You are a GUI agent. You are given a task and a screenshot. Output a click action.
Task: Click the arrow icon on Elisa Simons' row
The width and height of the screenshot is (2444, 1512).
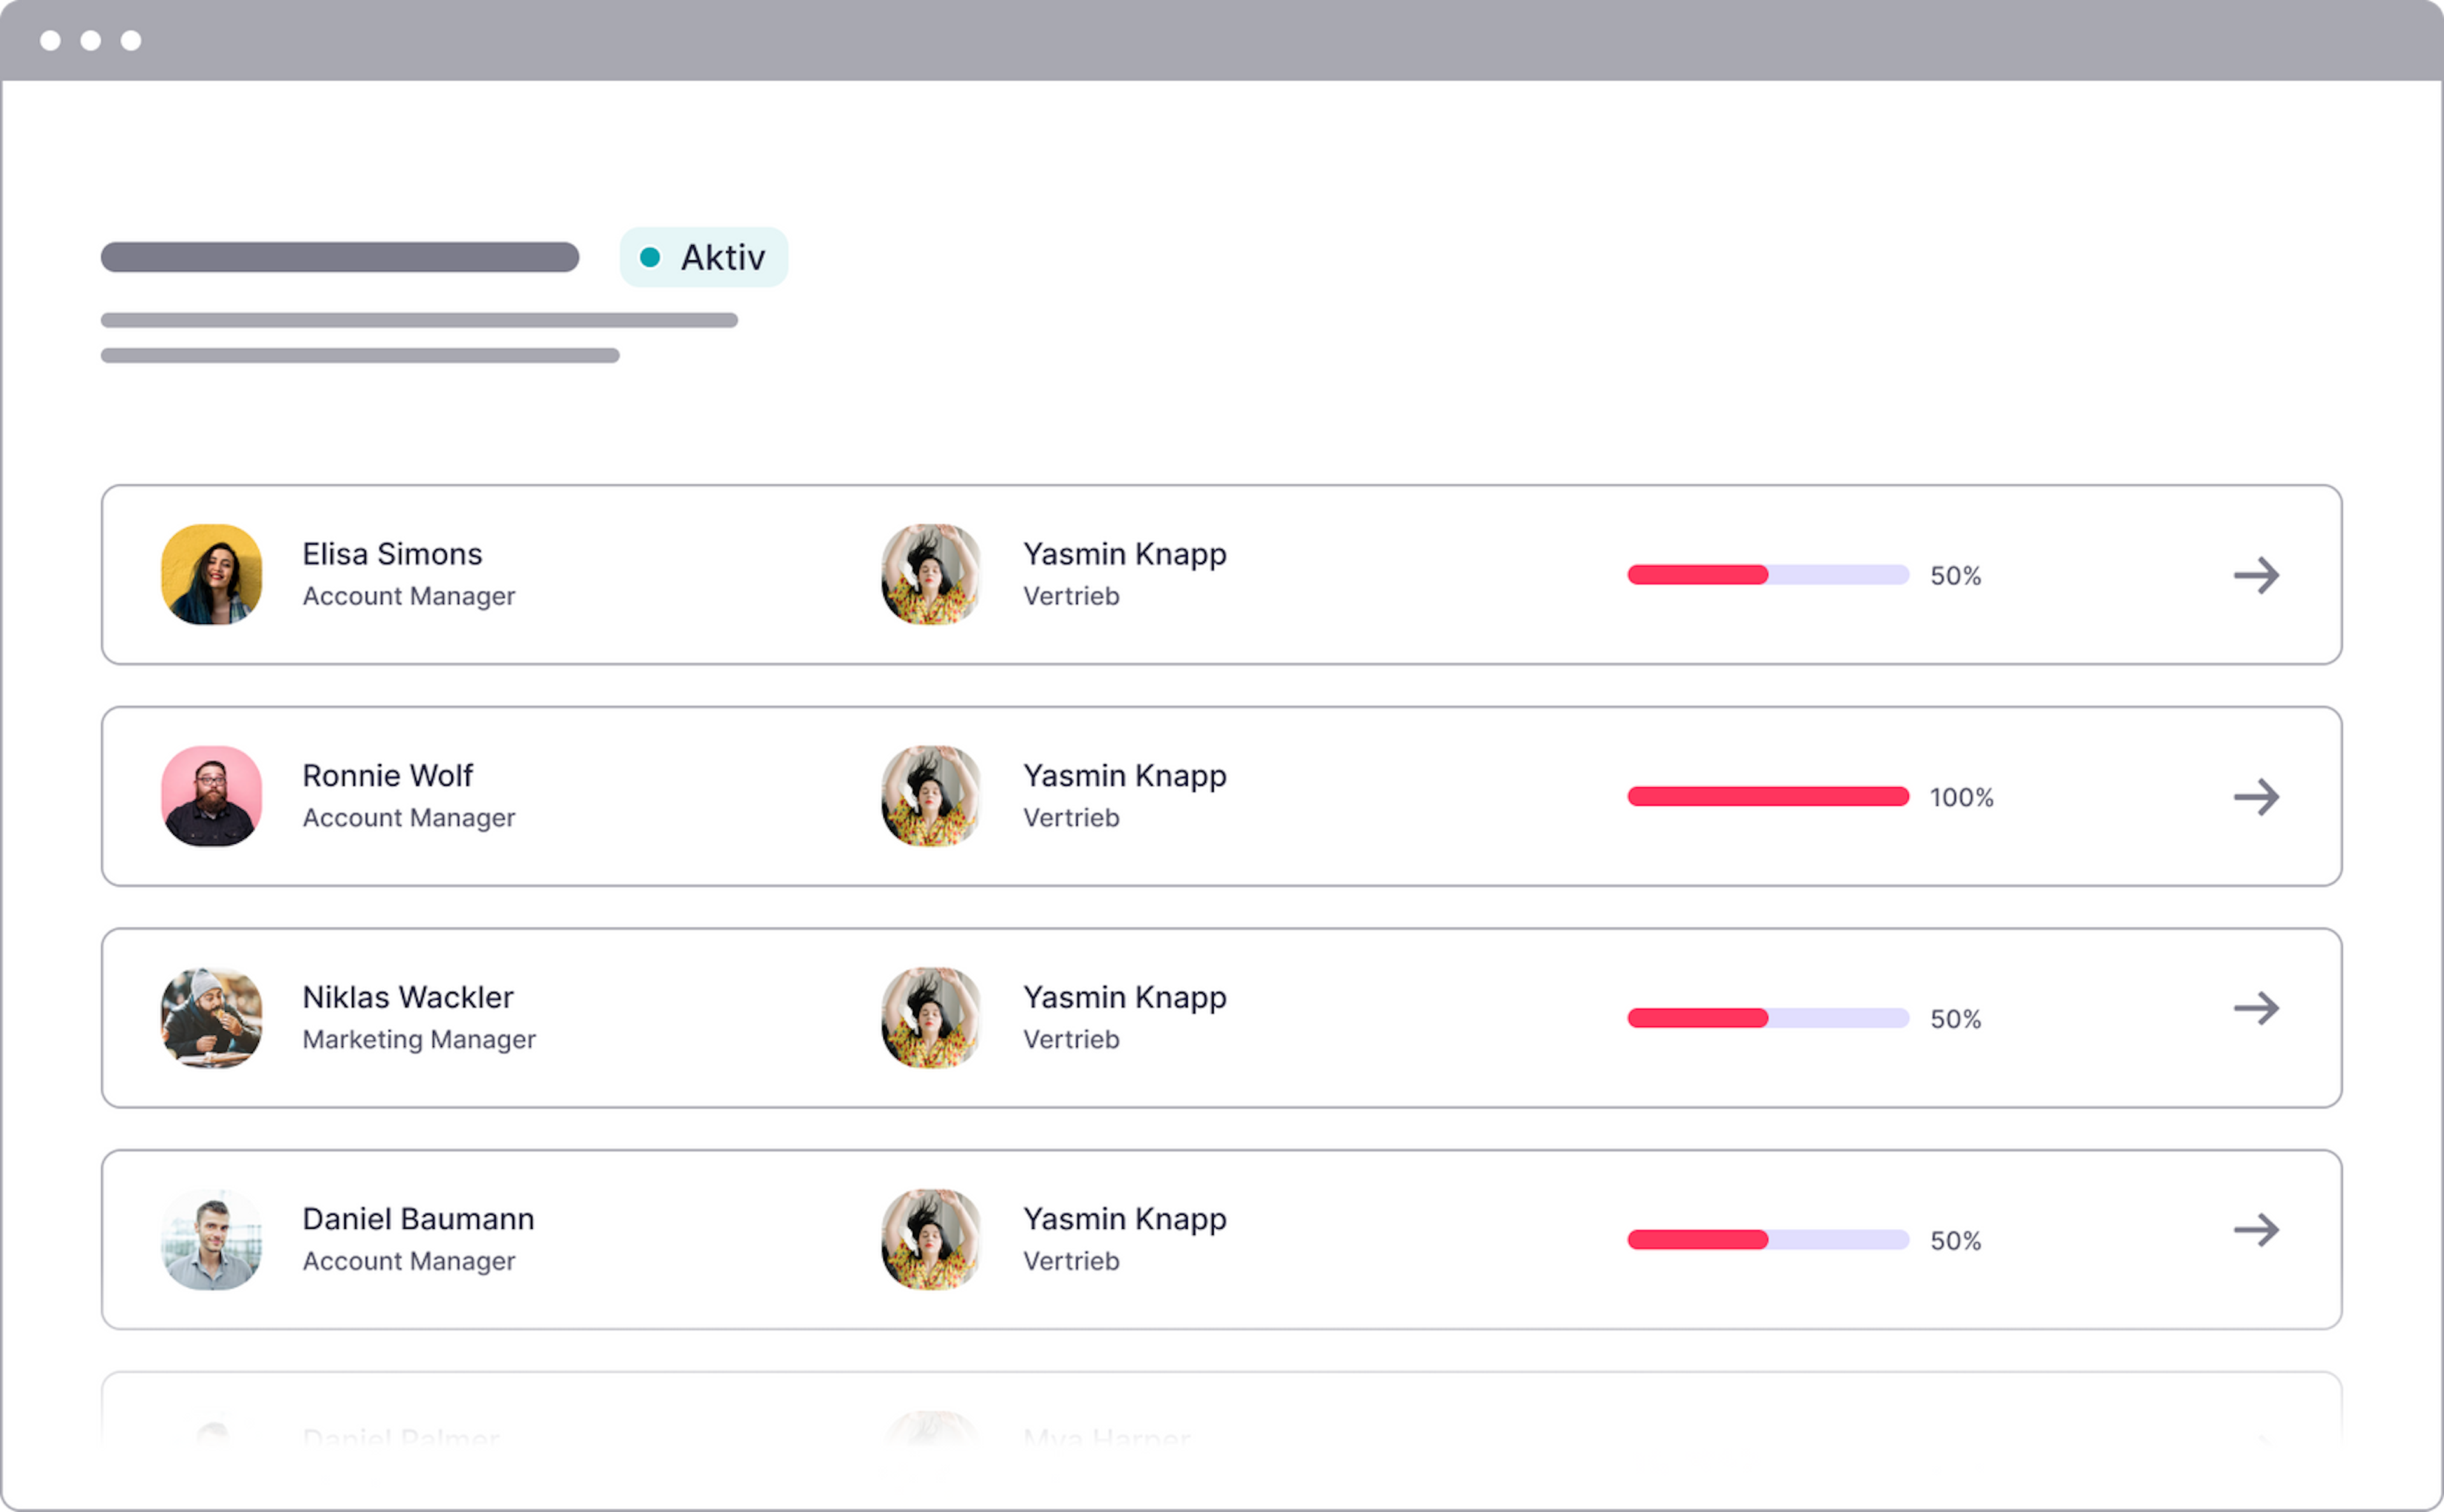2257,575
